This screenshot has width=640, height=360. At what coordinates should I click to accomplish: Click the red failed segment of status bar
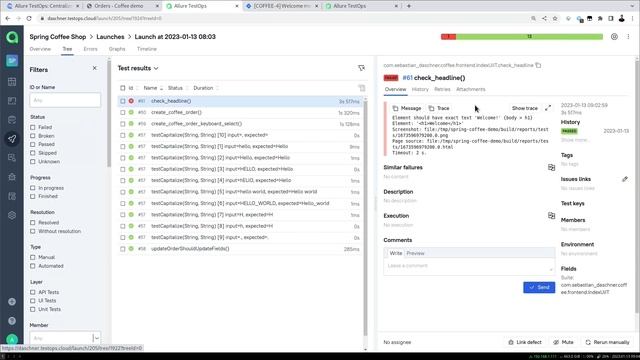click(449, 37)
